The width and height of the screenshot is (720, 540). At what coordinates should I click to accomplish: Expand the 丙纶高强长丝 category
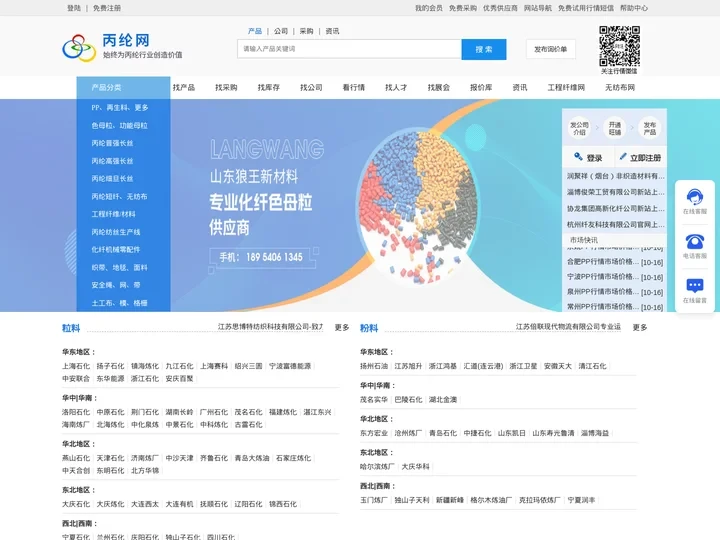point(112,161)
